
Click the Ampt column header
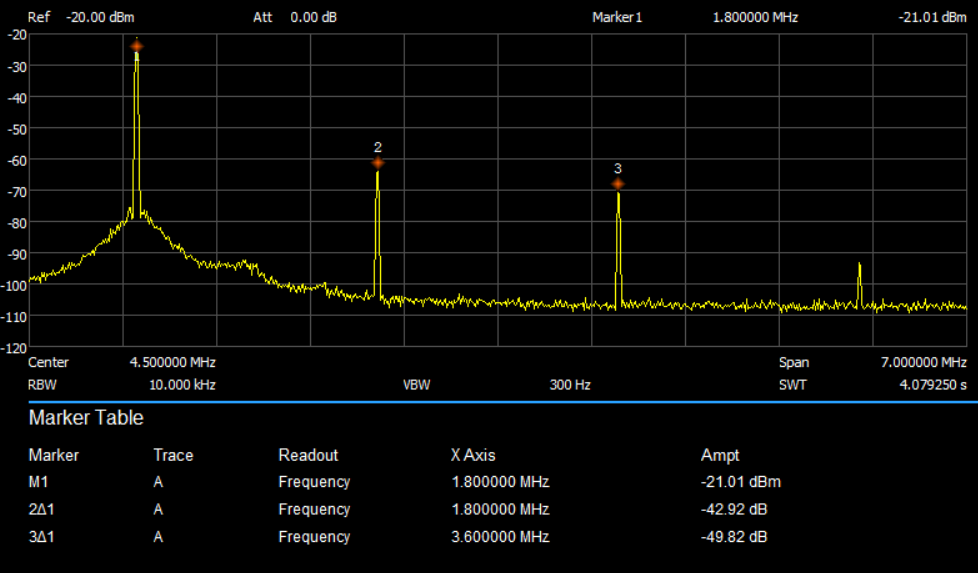tap(720, 455)
